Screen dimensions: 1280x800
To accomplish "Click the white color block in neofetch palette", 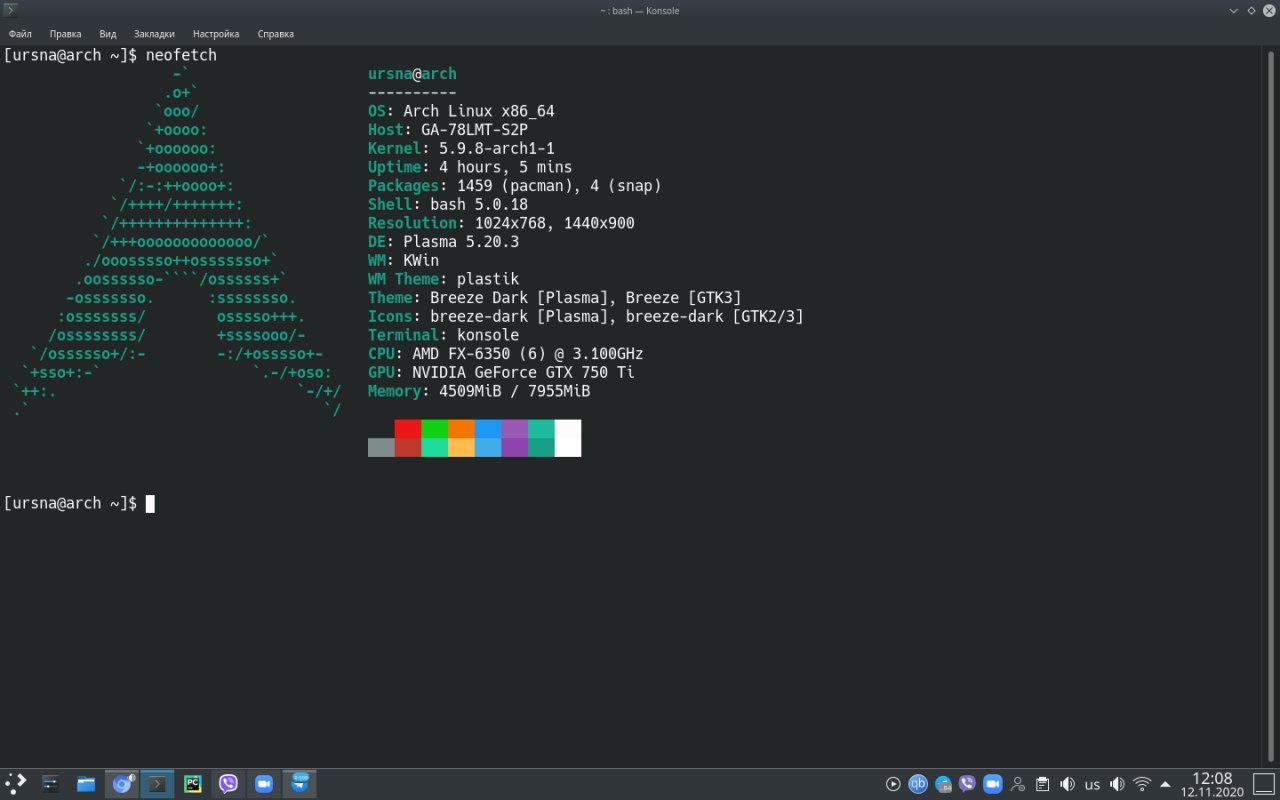I will (x=568, y=438).
